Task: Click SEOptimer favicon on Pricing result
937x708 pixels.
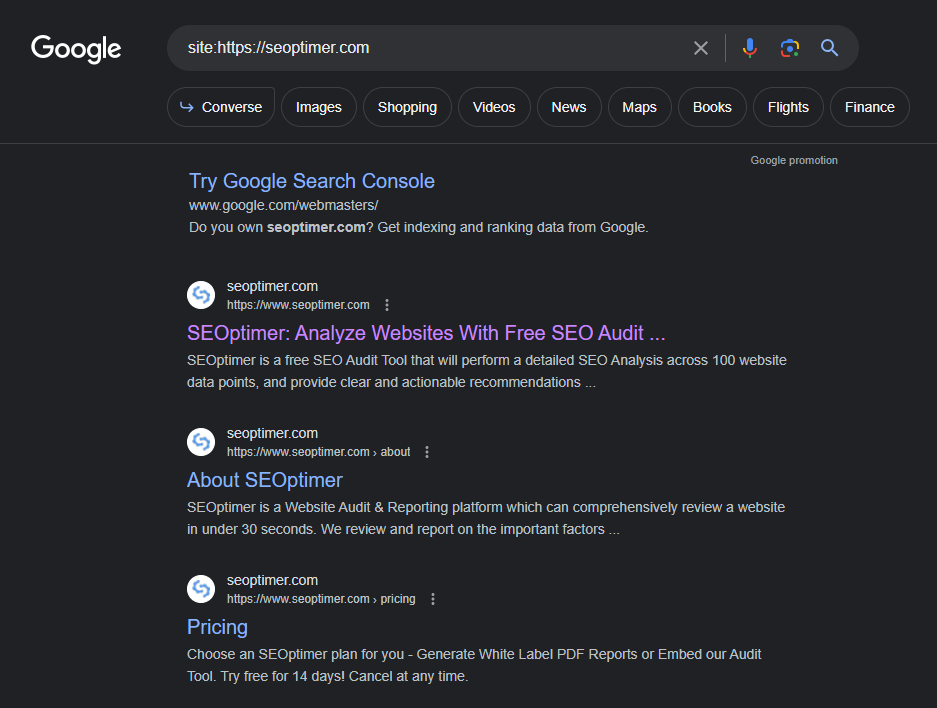Action: [201, 589]
